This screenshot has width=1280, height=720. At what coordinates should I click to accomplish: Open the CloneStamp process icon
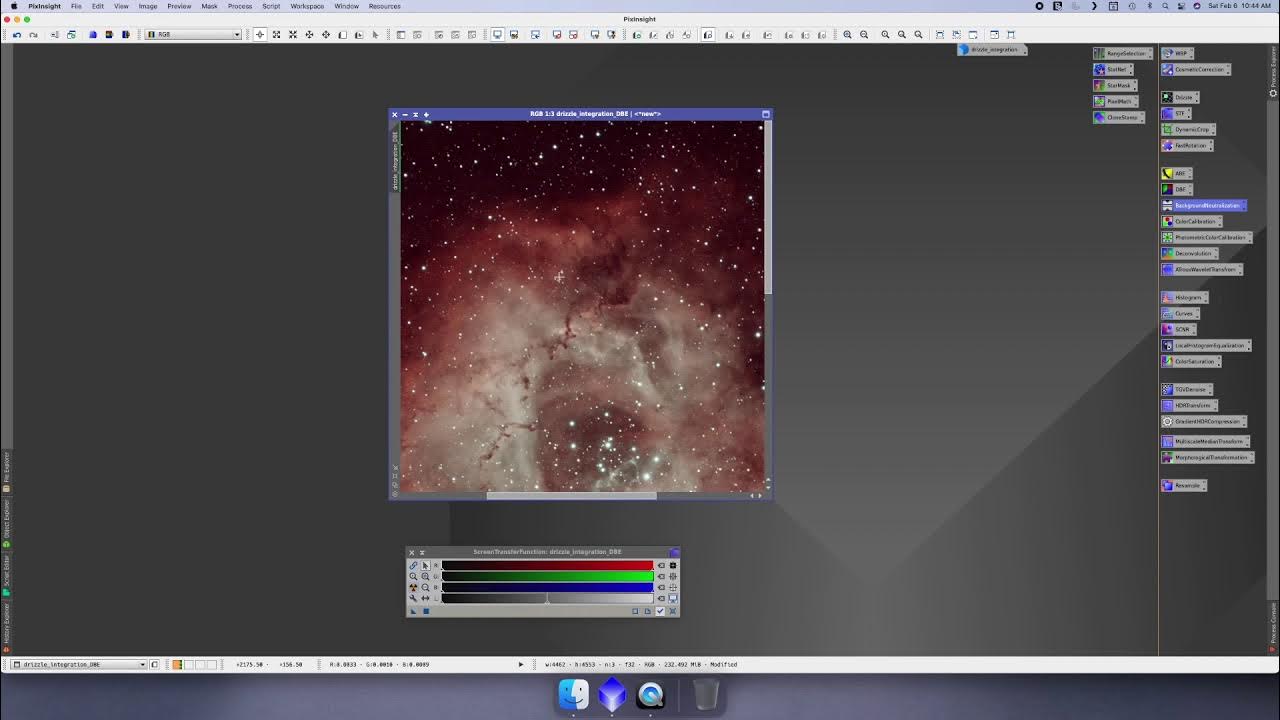[1119, 117]
